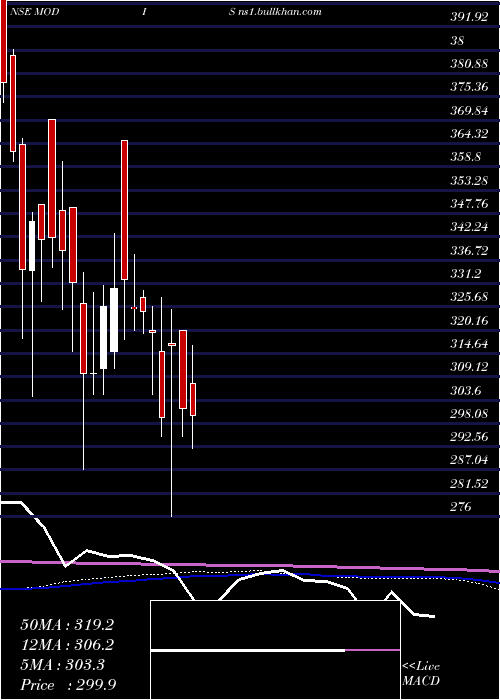Click the 309.12 price axis label
500x700 pixels.
coord(469,367)
